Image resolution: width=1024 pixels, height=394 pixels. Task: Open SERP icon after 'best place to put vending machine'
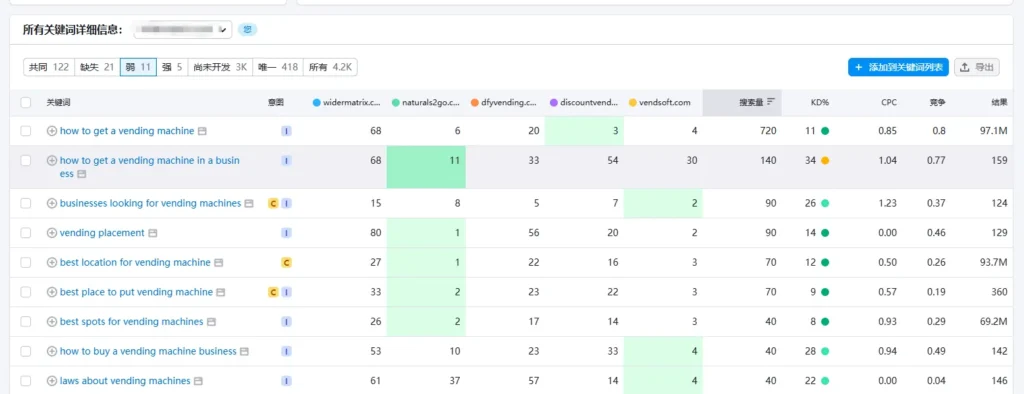[x=221, y=292]
